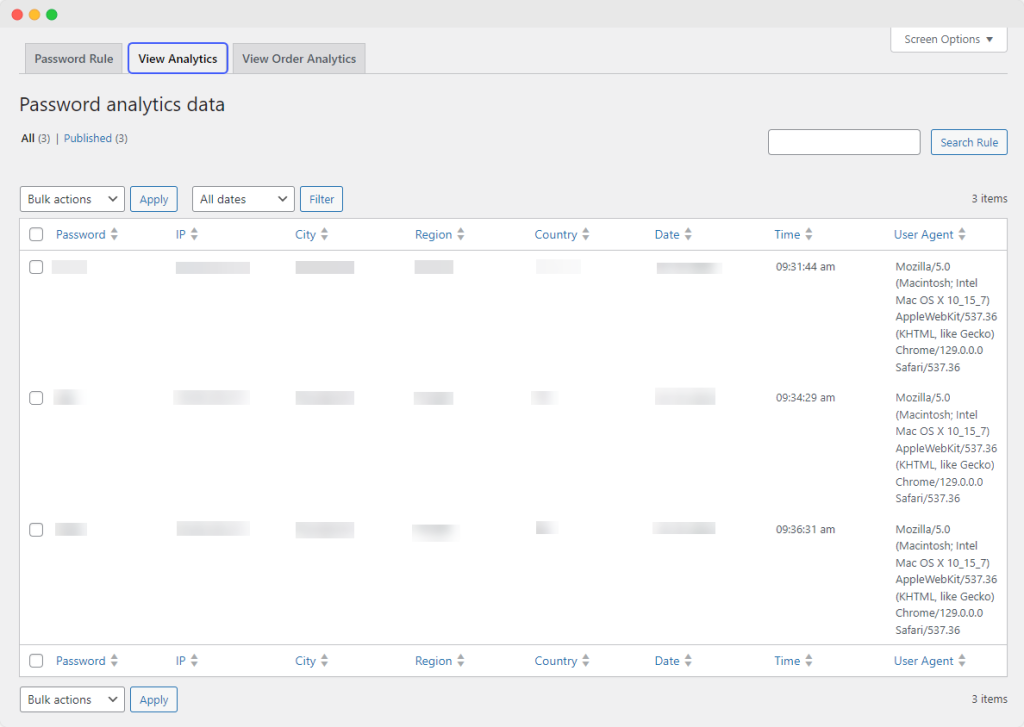Switch to the Password Rule tab

pos(74,59)
